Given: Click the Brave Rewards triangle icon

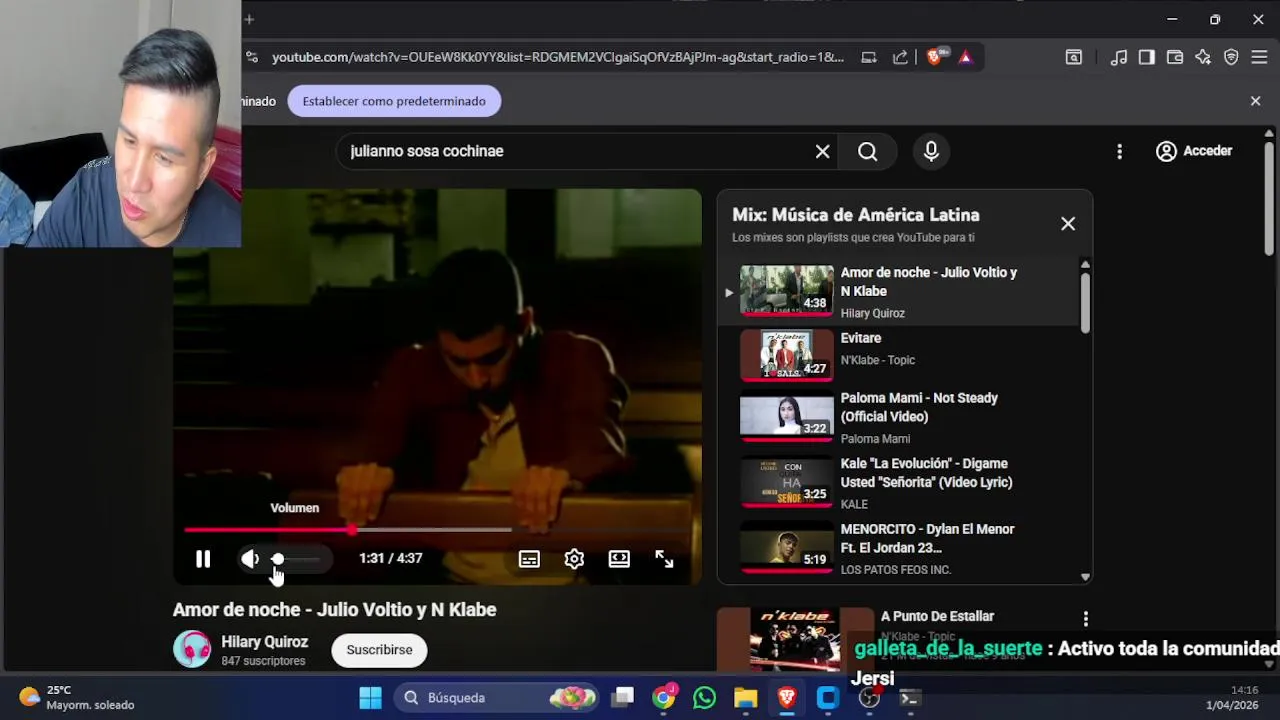Looking at the screenshot, I should [x=965, y=57].
